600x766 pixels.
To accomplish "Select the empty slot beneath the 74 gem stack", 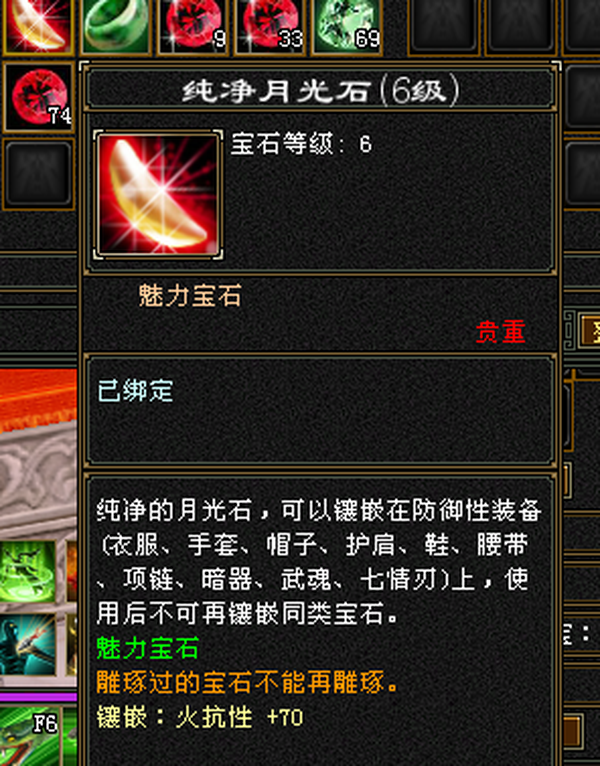I will tap(39, 173).
